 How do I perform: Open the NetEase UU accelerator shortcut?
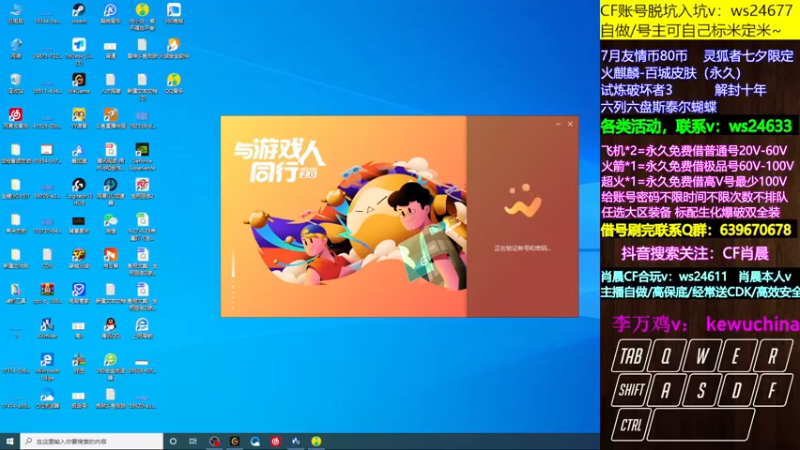pos(110,190)
